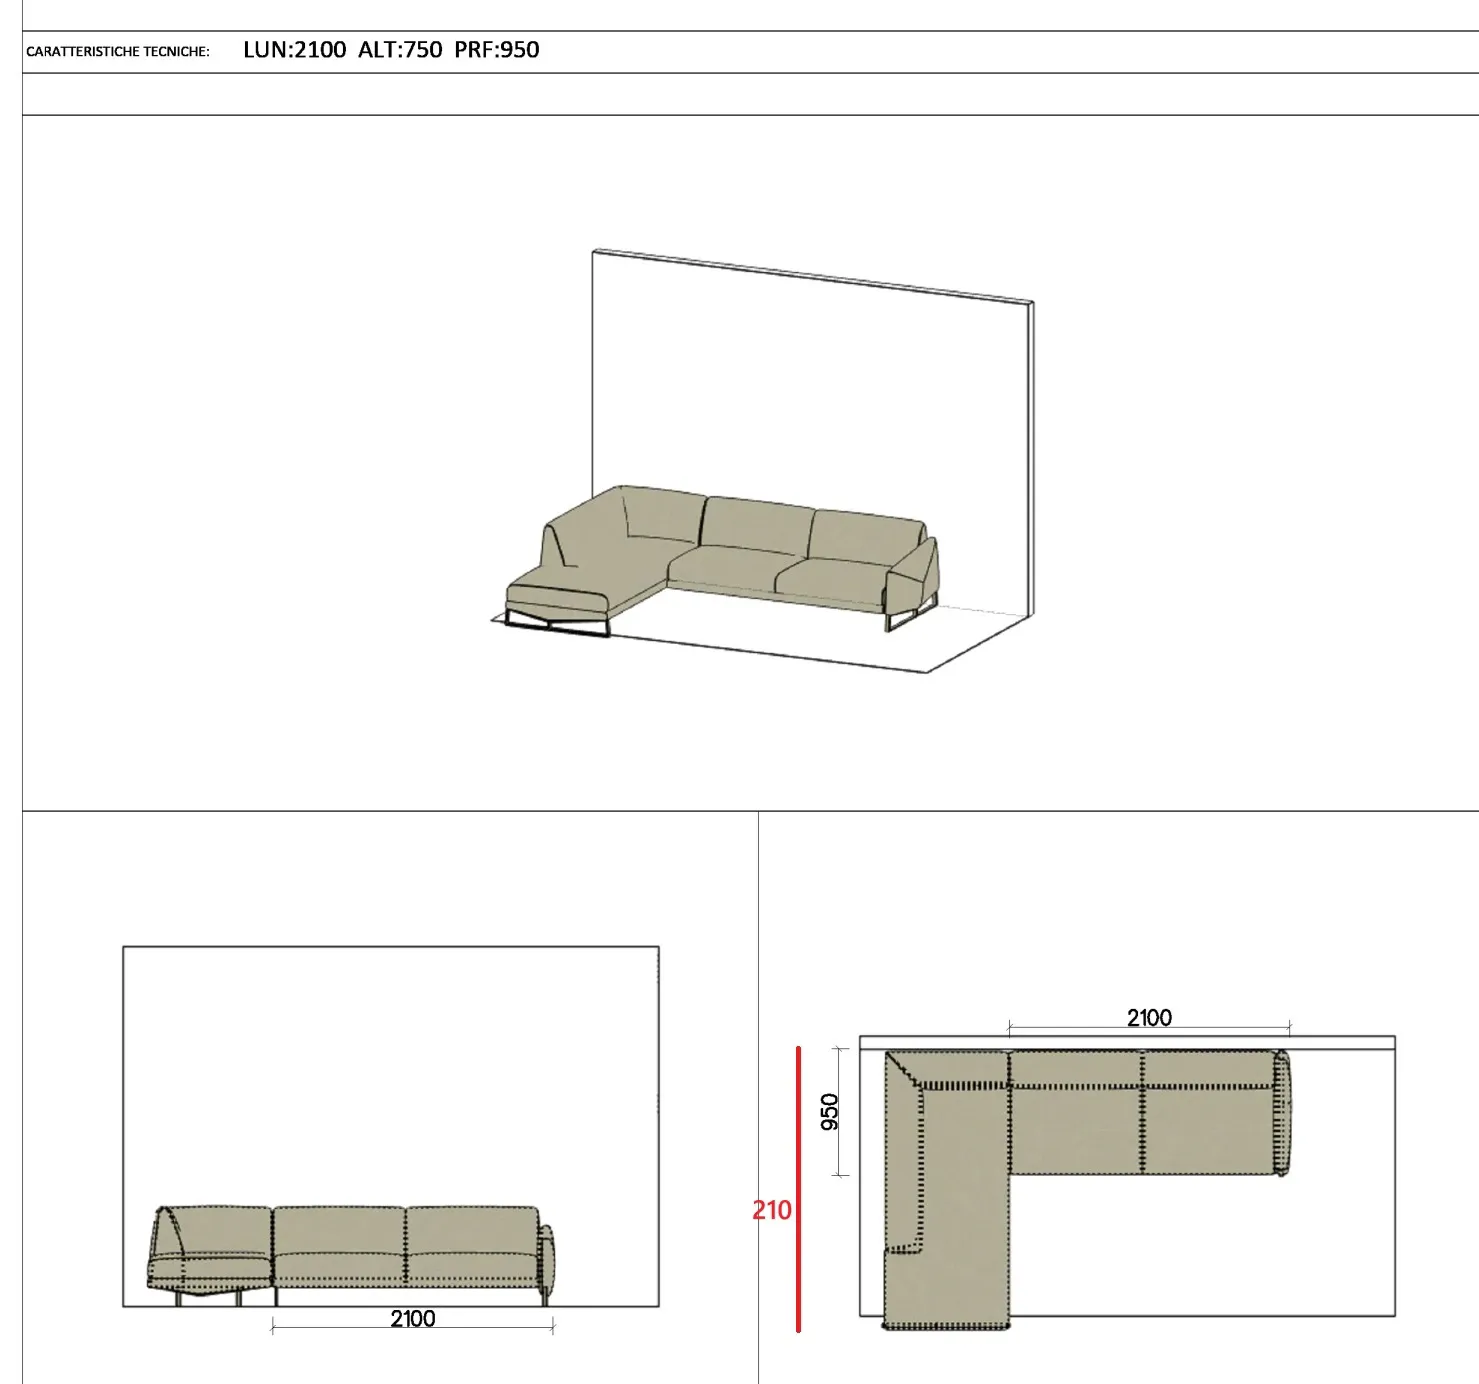The width and height of the screenshot is (1479, 1384).
Task: Click the rotated 950 depth dimension
Action: click(x=830, y=1112)
